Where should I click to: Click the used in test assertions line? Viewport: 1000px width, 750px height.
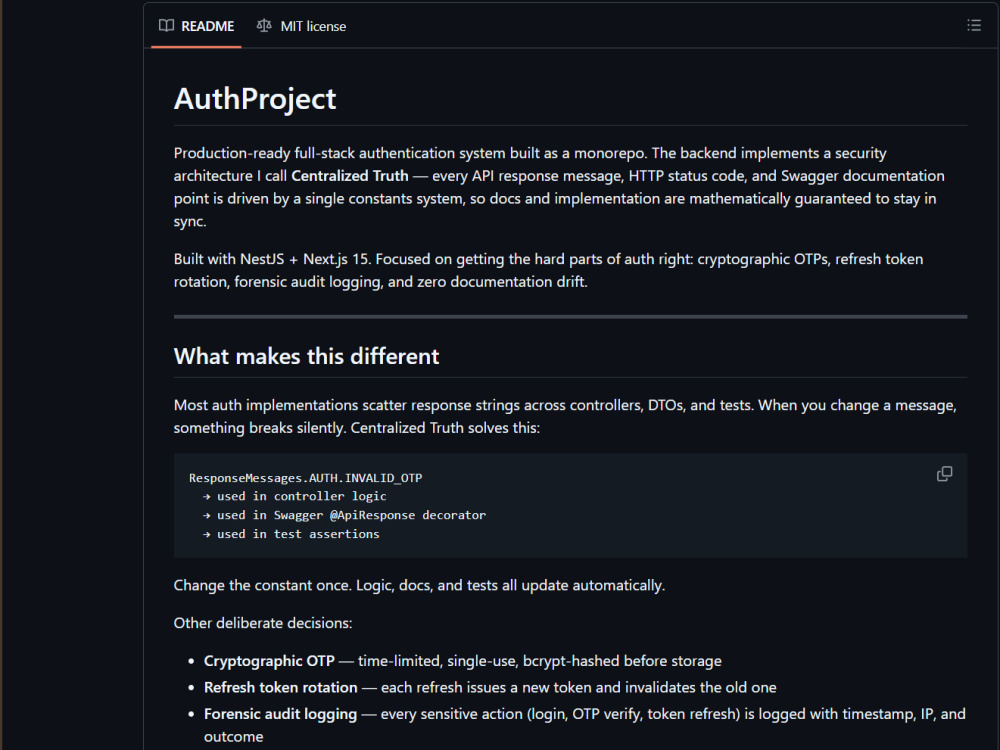[x=291, y=534]
